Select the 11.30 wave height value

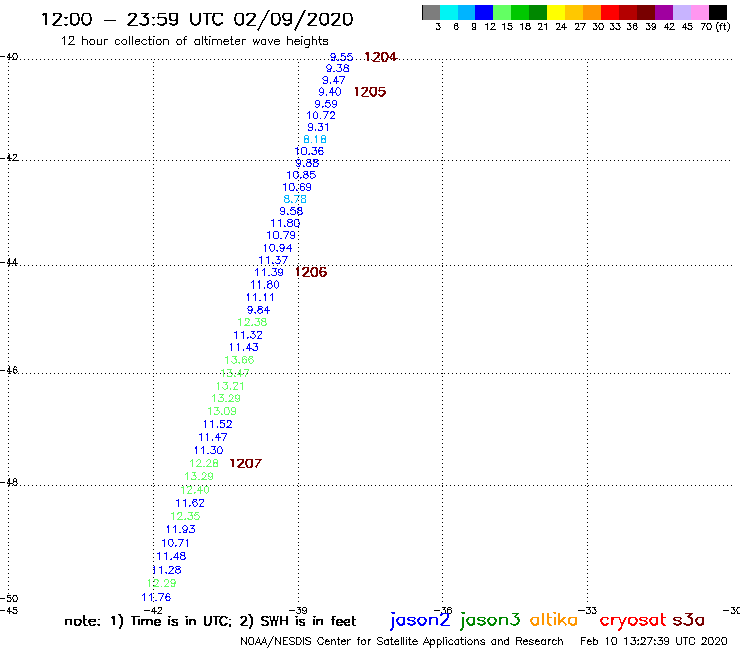click(209, 450)
